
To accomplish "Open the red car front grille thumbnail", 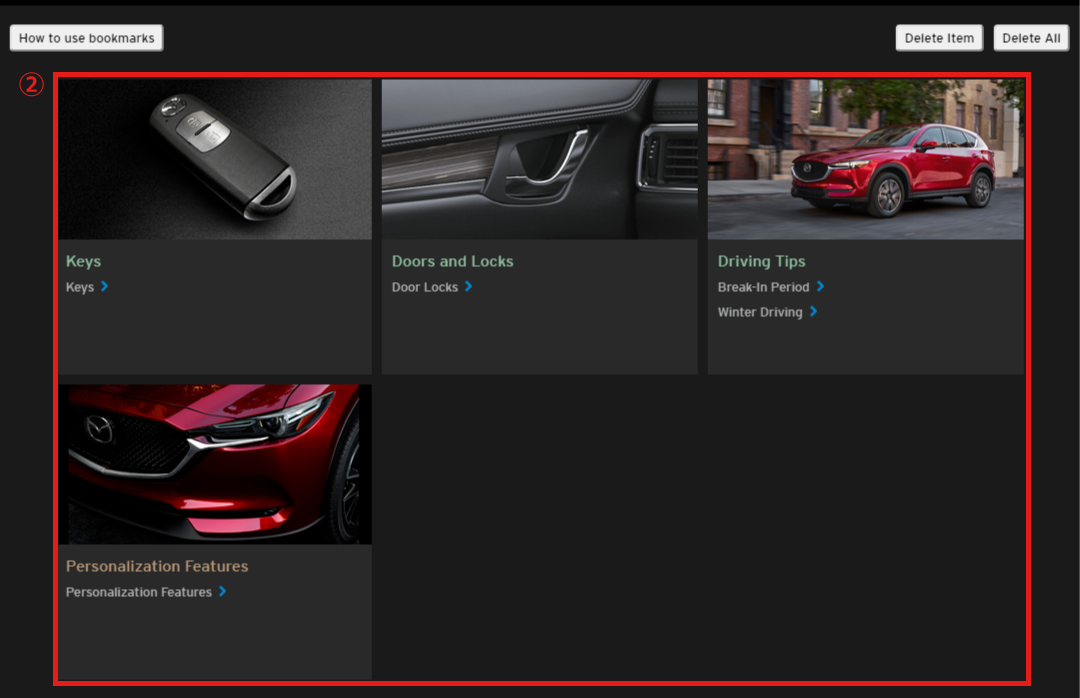I will tap(215, 464).
